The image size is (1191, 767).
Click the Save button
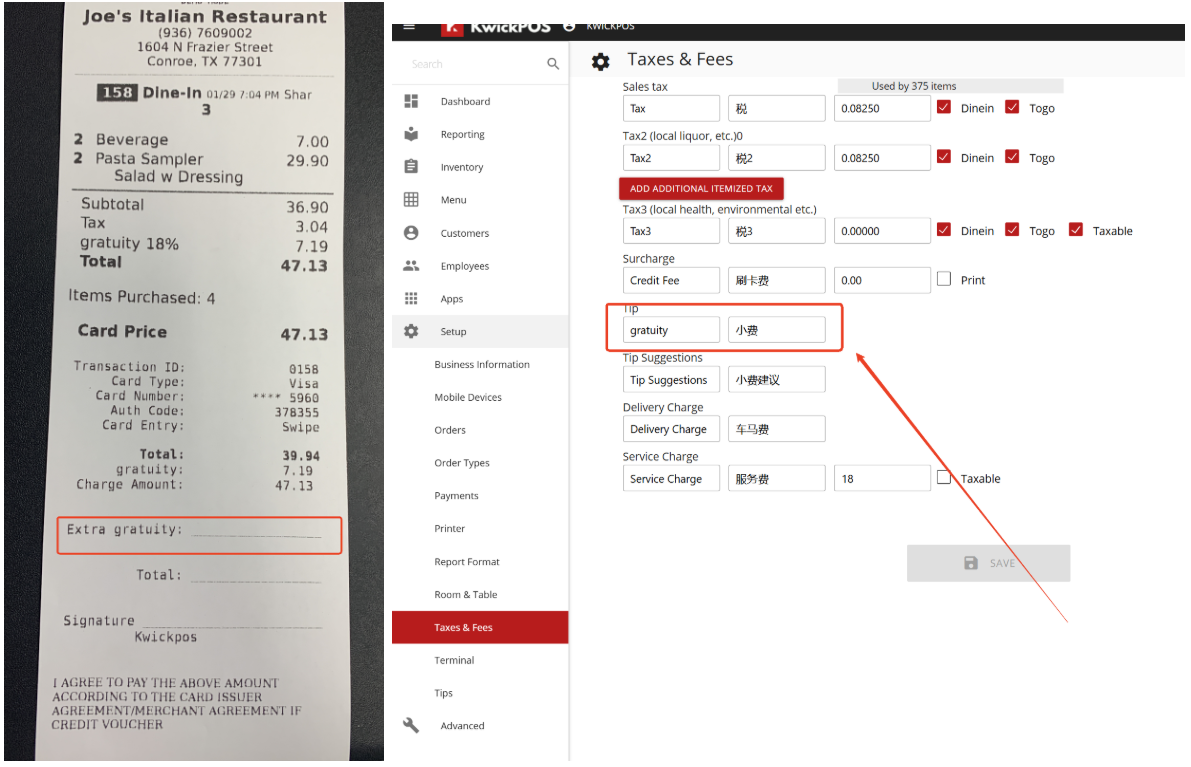(x=988, y=563)
